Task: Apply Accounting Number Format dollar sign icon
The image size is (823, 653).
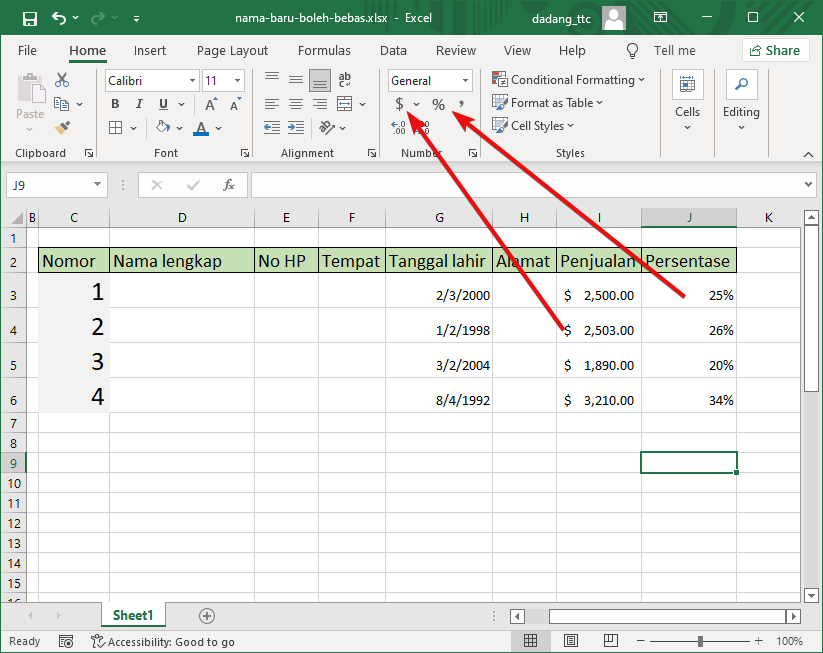Action: [398, 103]
